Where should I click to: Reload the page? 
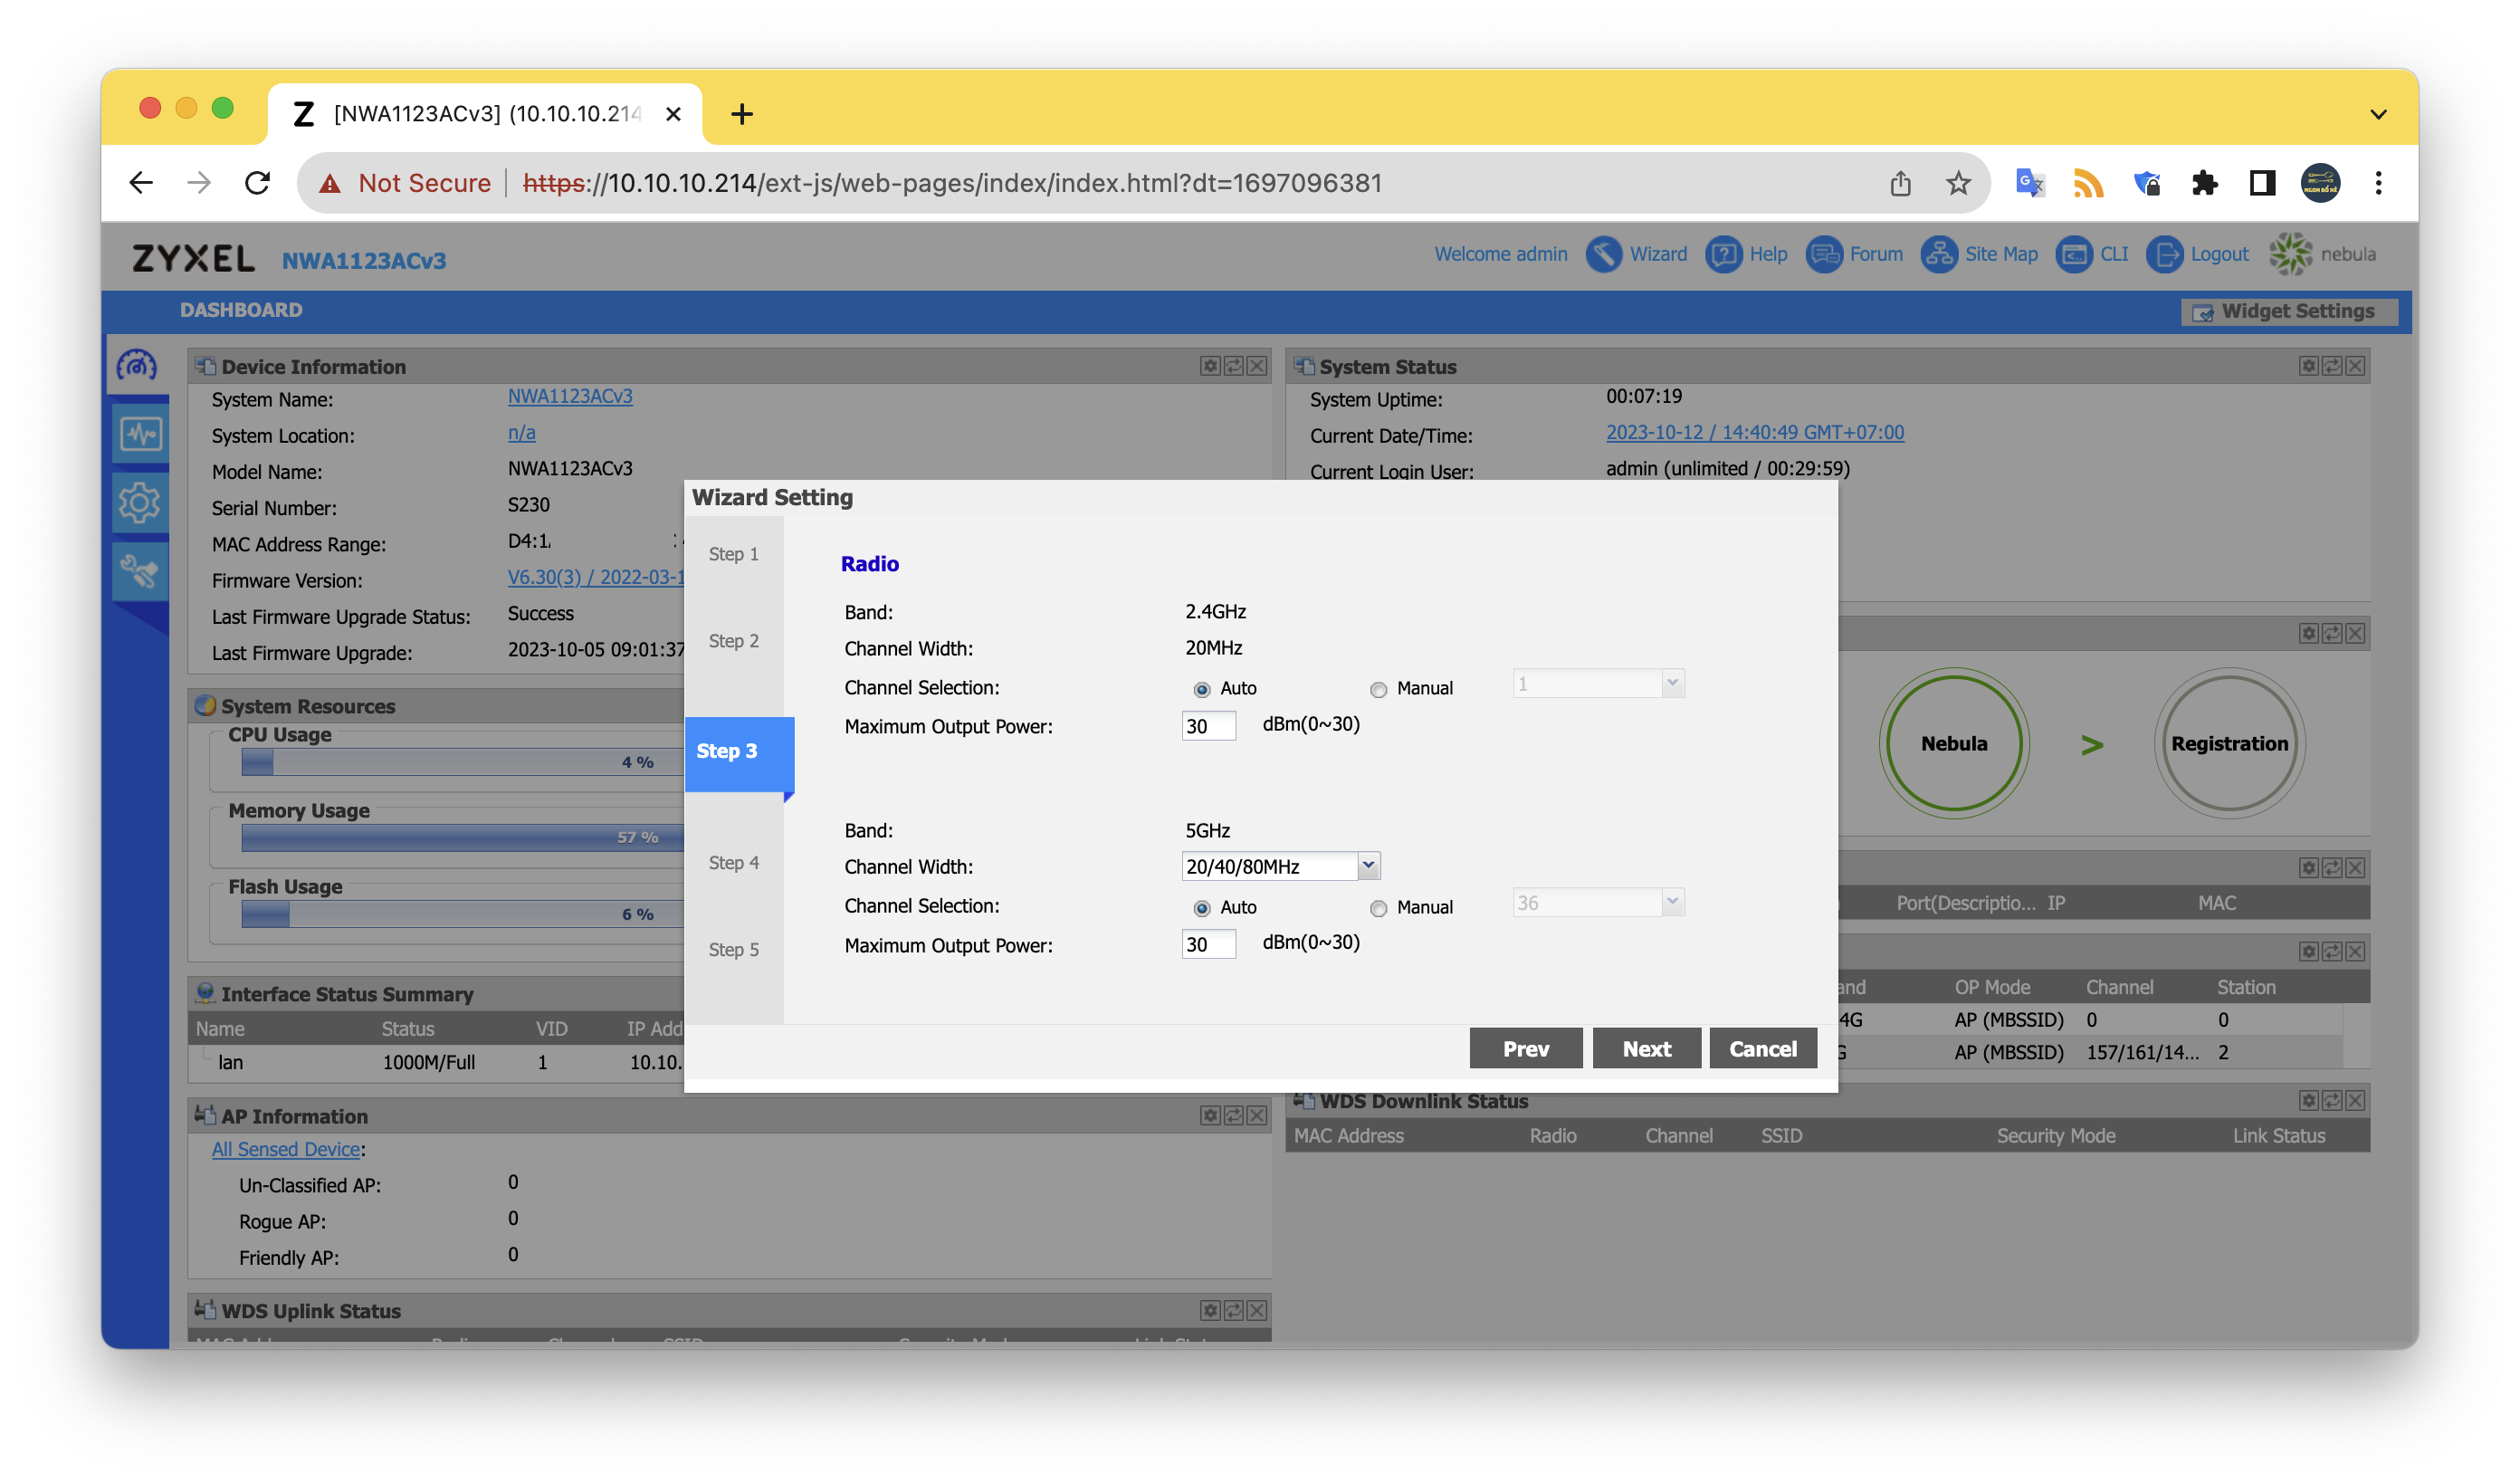[257, 183]
